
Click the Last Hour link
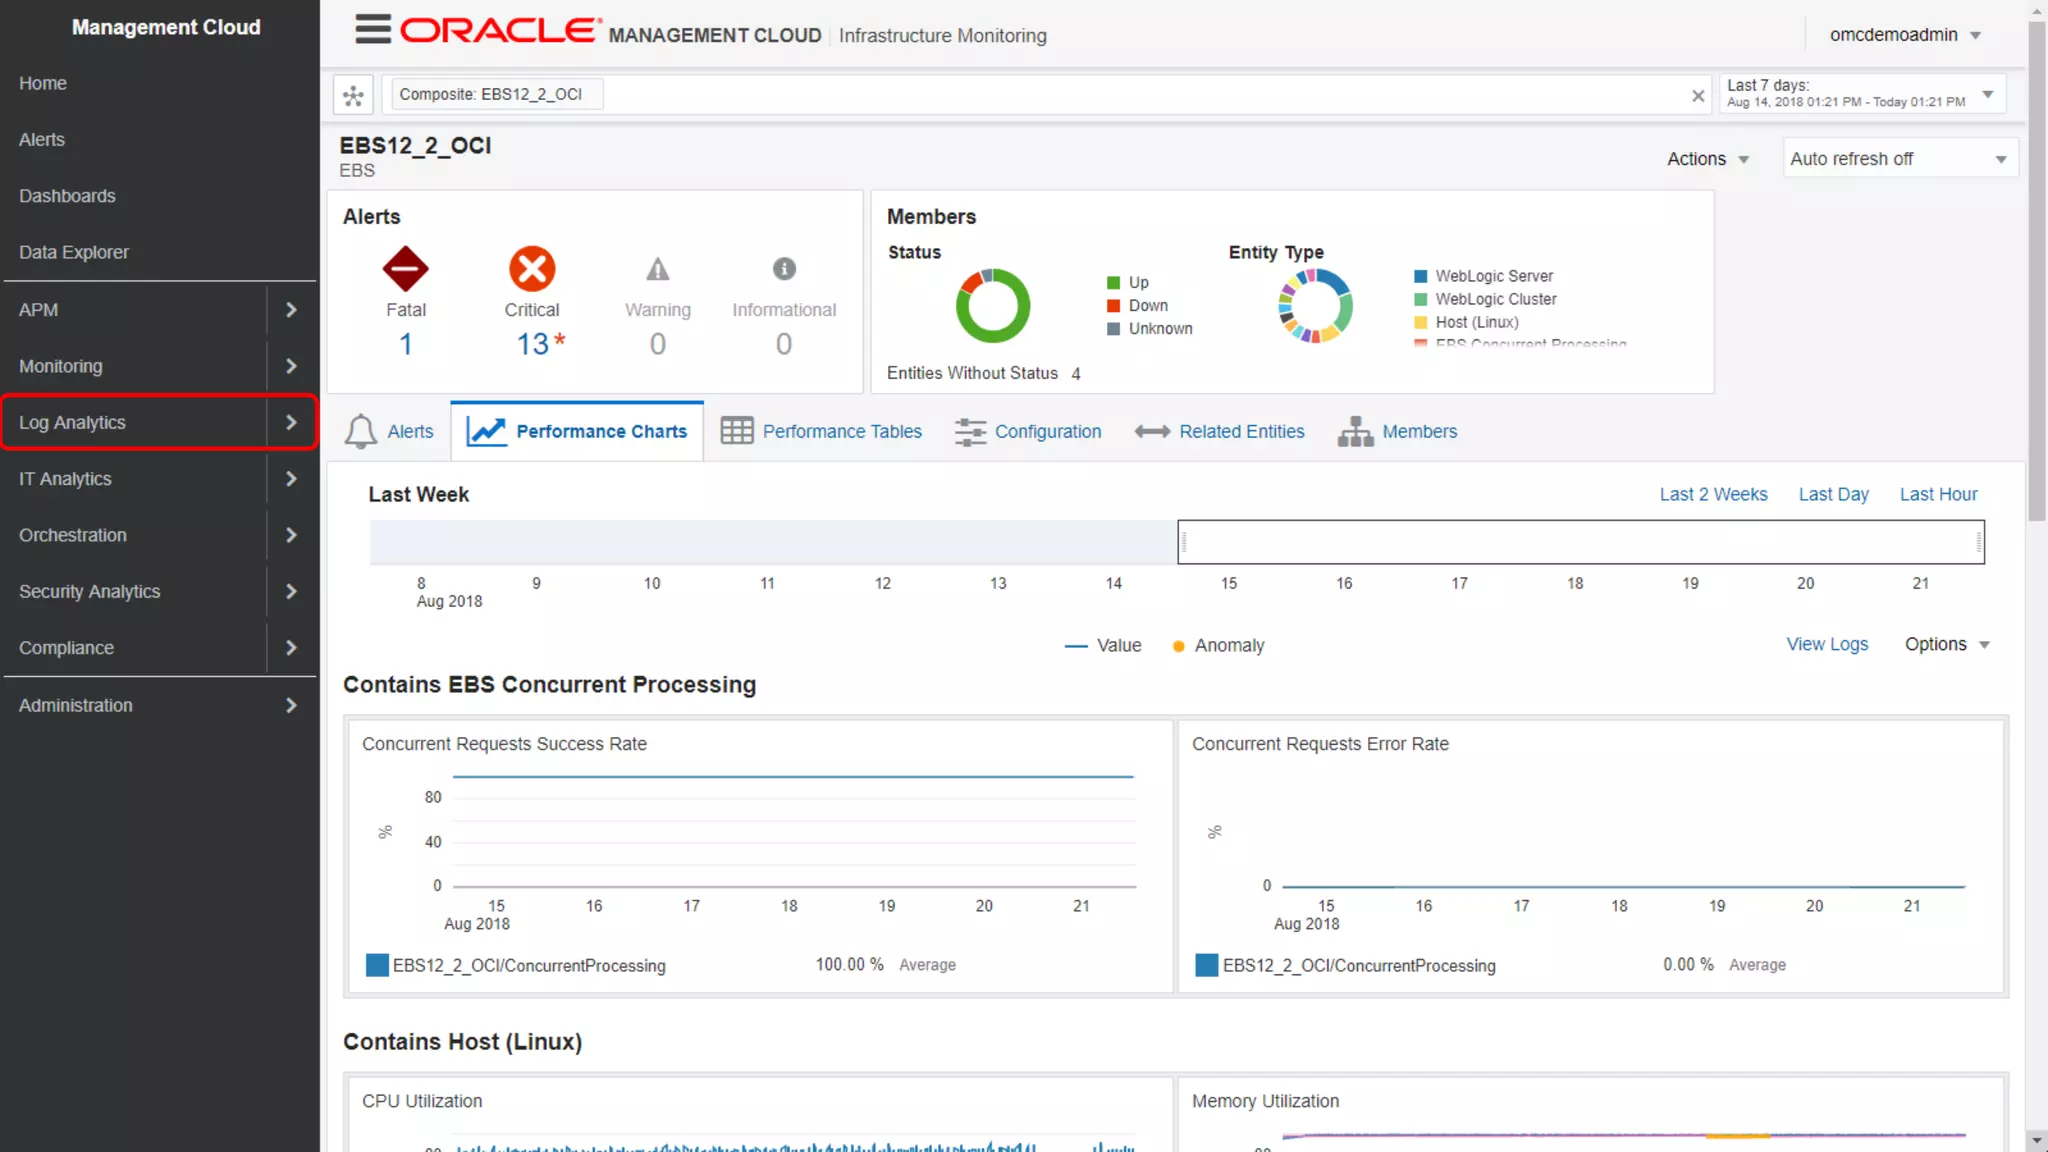pyautogui.click(x=1938, y=494)
